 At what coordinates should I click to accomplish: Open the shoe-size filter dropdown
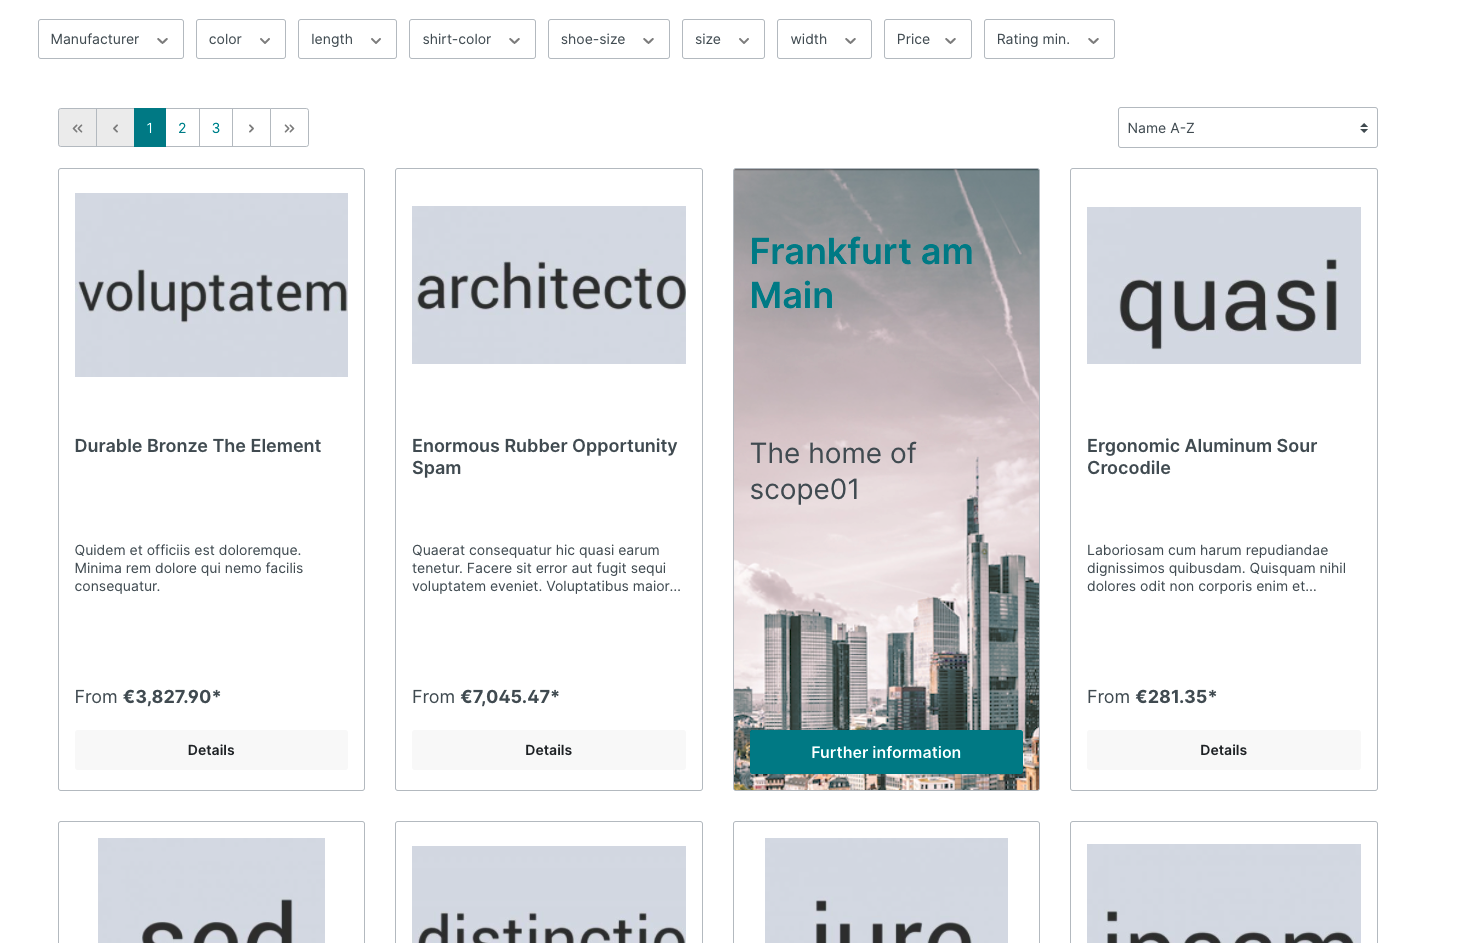tap(608, 39)
